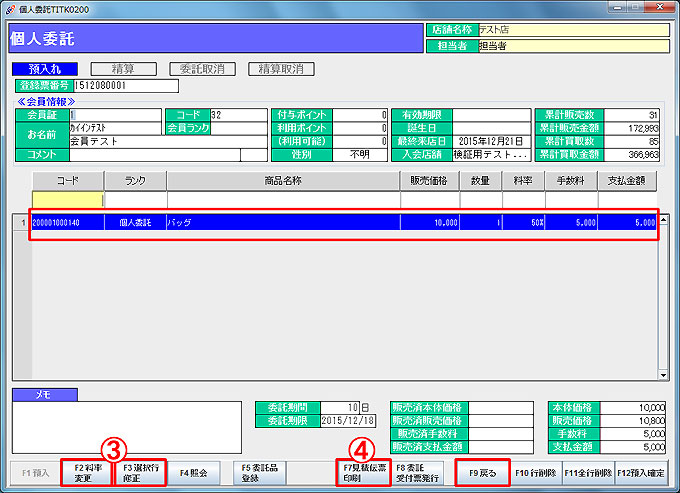Click the 会員証 field in member info
This screenshot has height=493, width=680.
pos(114,115)
